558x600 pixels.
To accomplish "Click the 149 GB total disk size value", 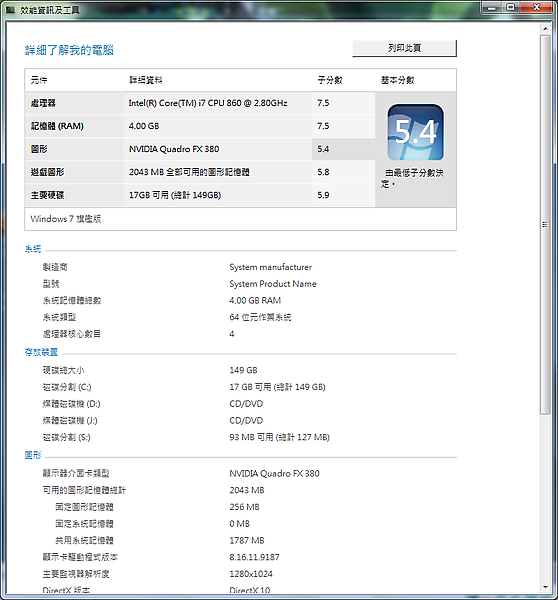I will 243,370.
